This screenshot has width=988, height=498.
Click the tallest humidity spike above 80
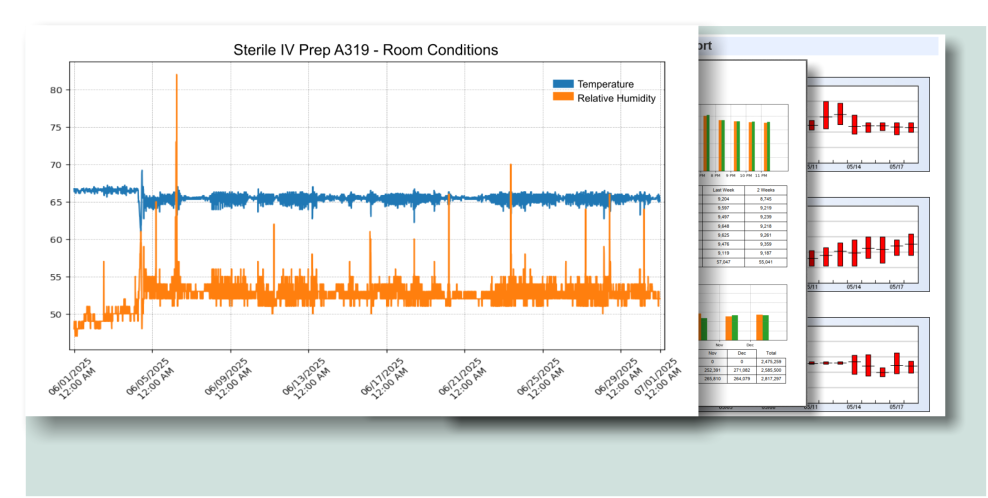(x=177, y=76)
